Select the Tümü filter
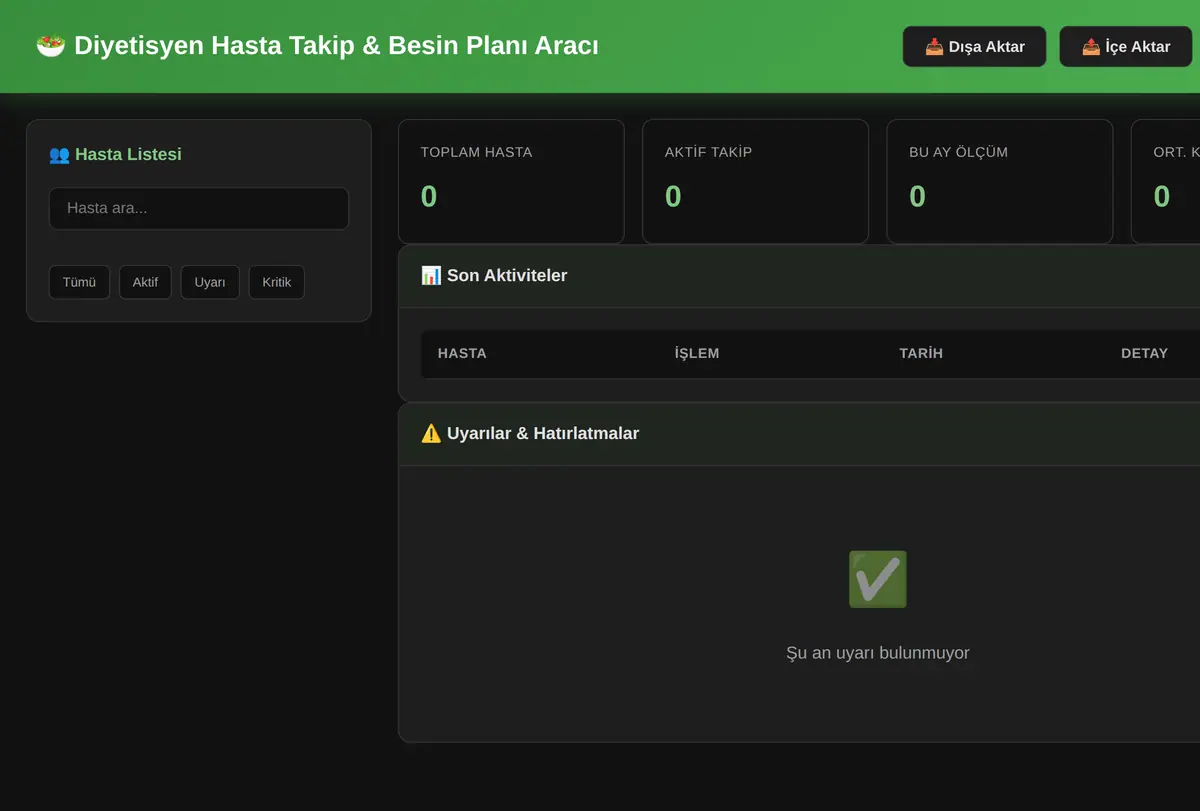 pyautogui.click(x=79, y=282)
